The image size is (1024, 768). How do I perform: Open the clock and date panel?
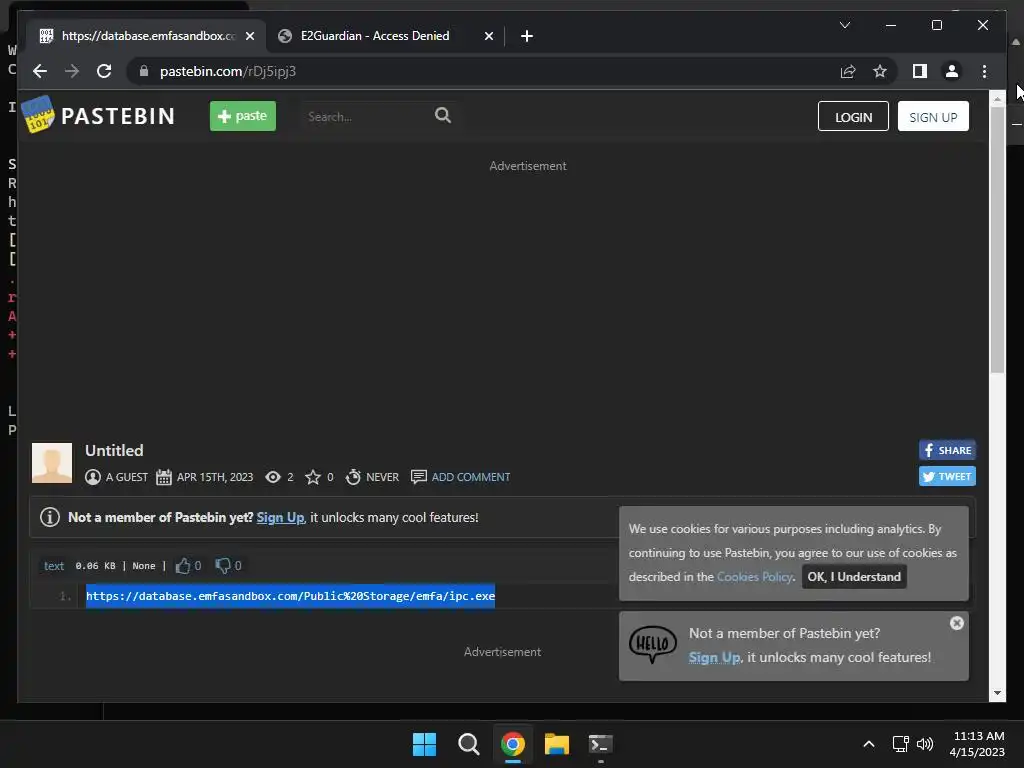(x=978, y=744)
